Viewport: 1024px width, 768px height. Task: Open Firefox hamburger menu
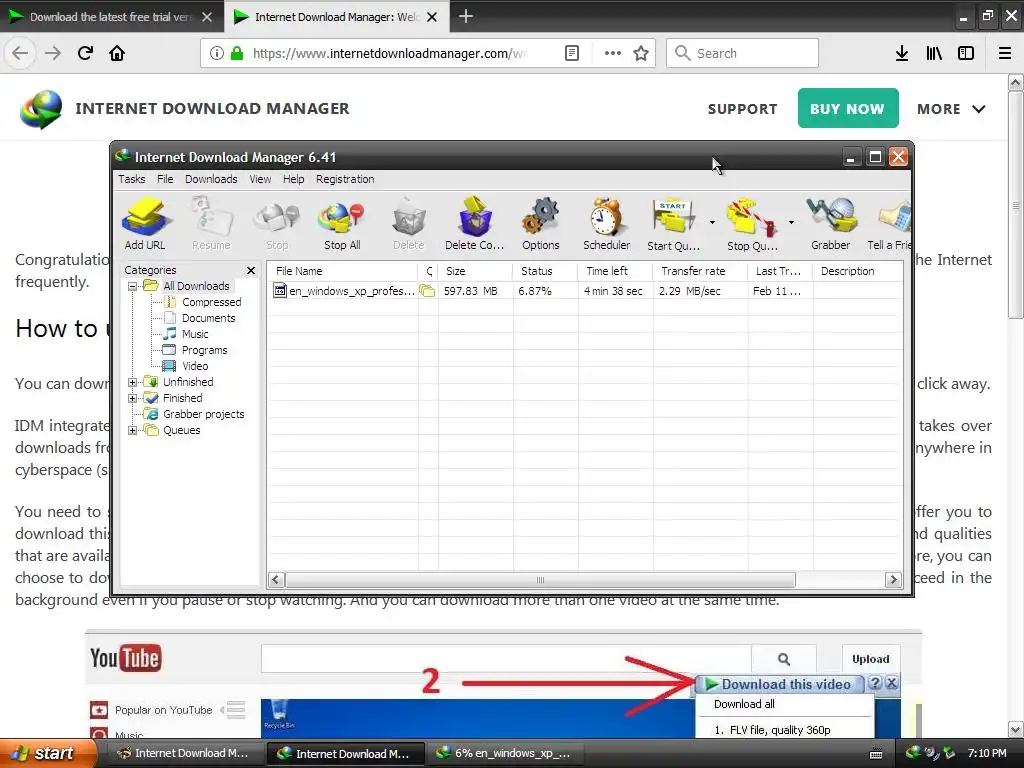pos(1005,53)
